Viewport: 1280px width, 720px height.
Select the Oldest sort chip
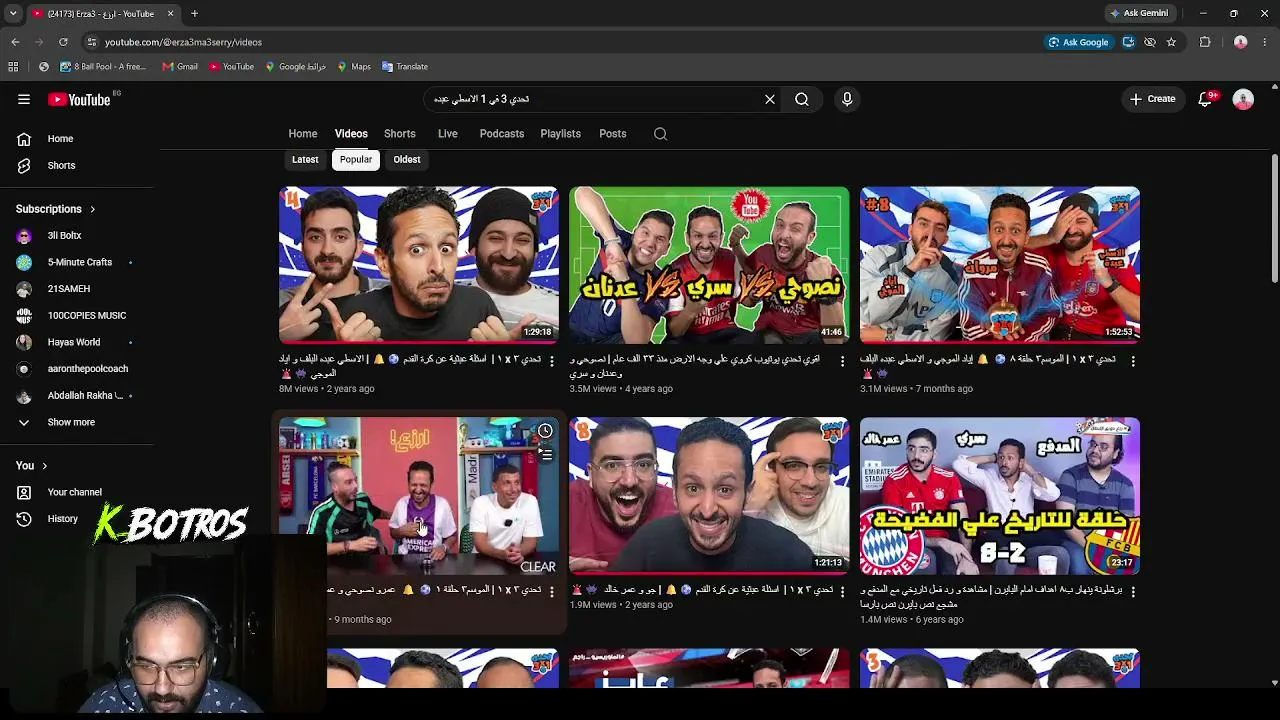pyautogui.click(x=407, y=160)
